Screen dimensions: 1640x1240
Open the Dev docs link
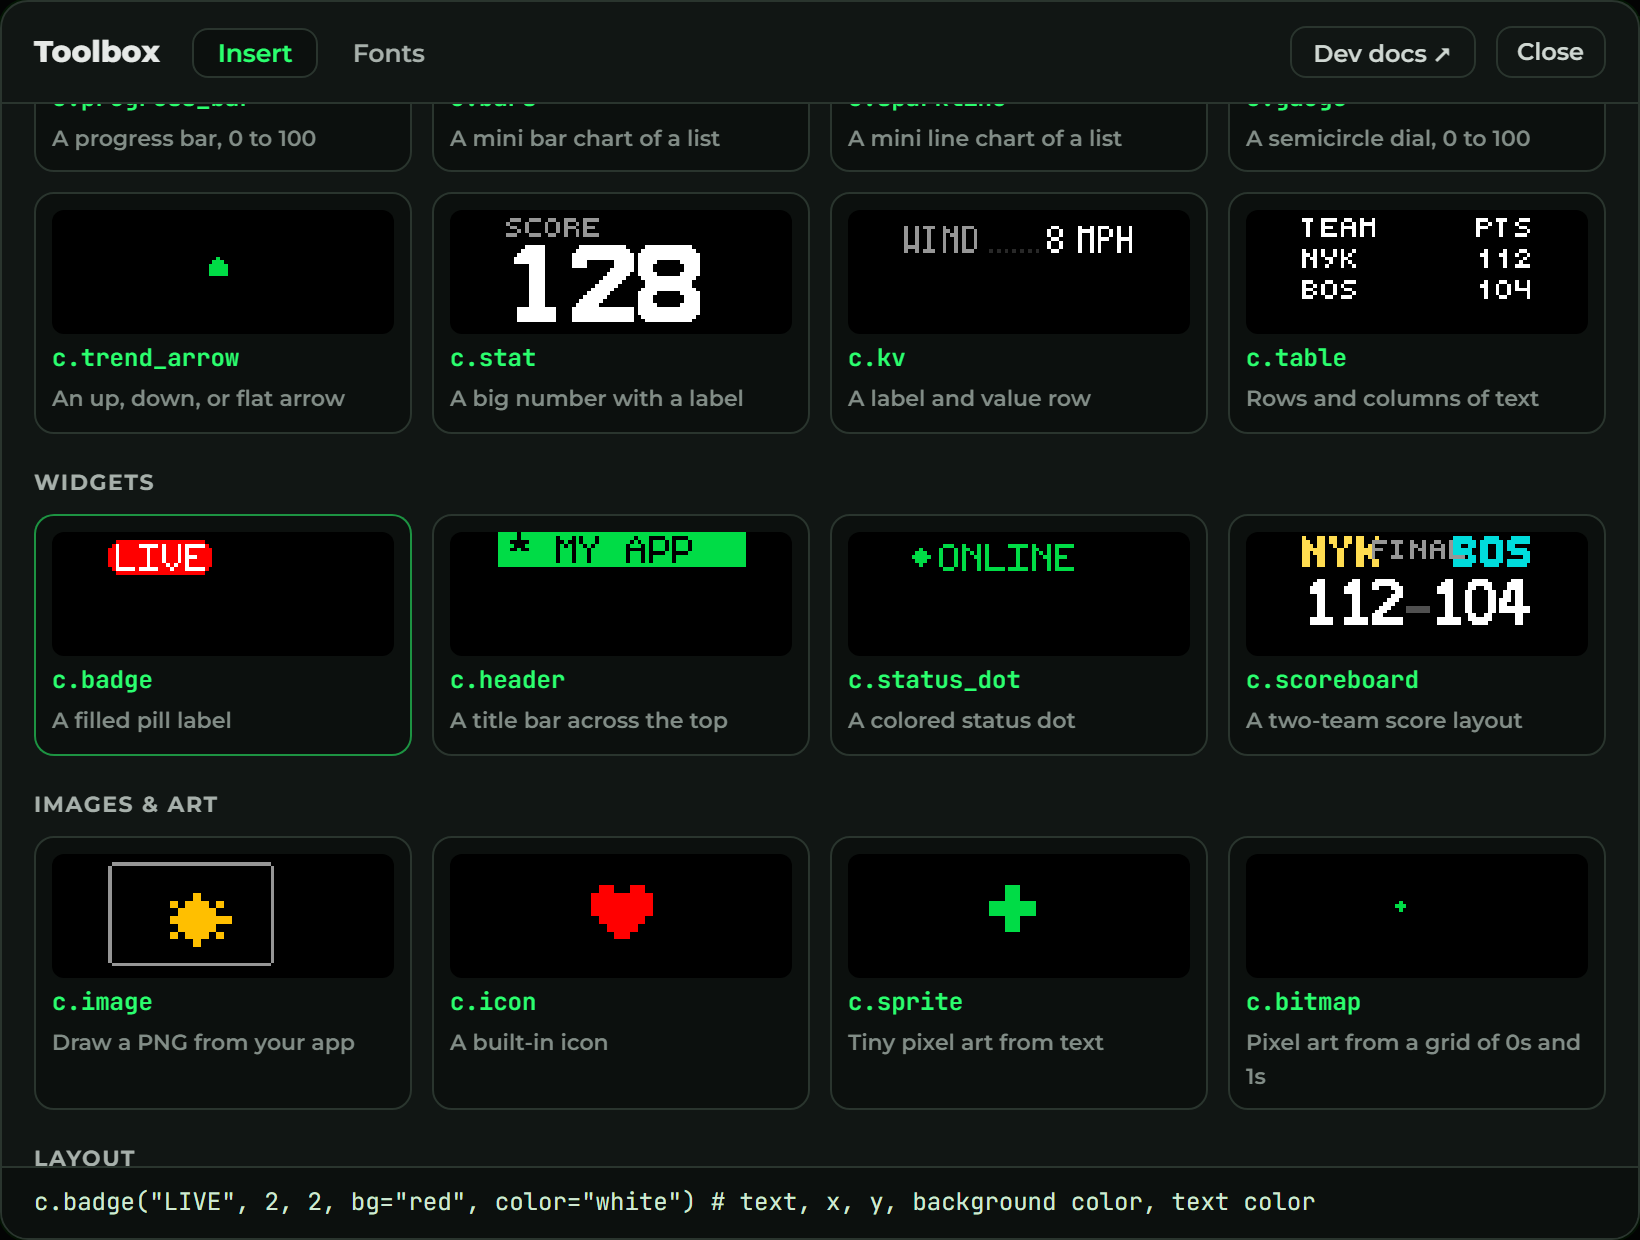click(x=1382, y=53)
